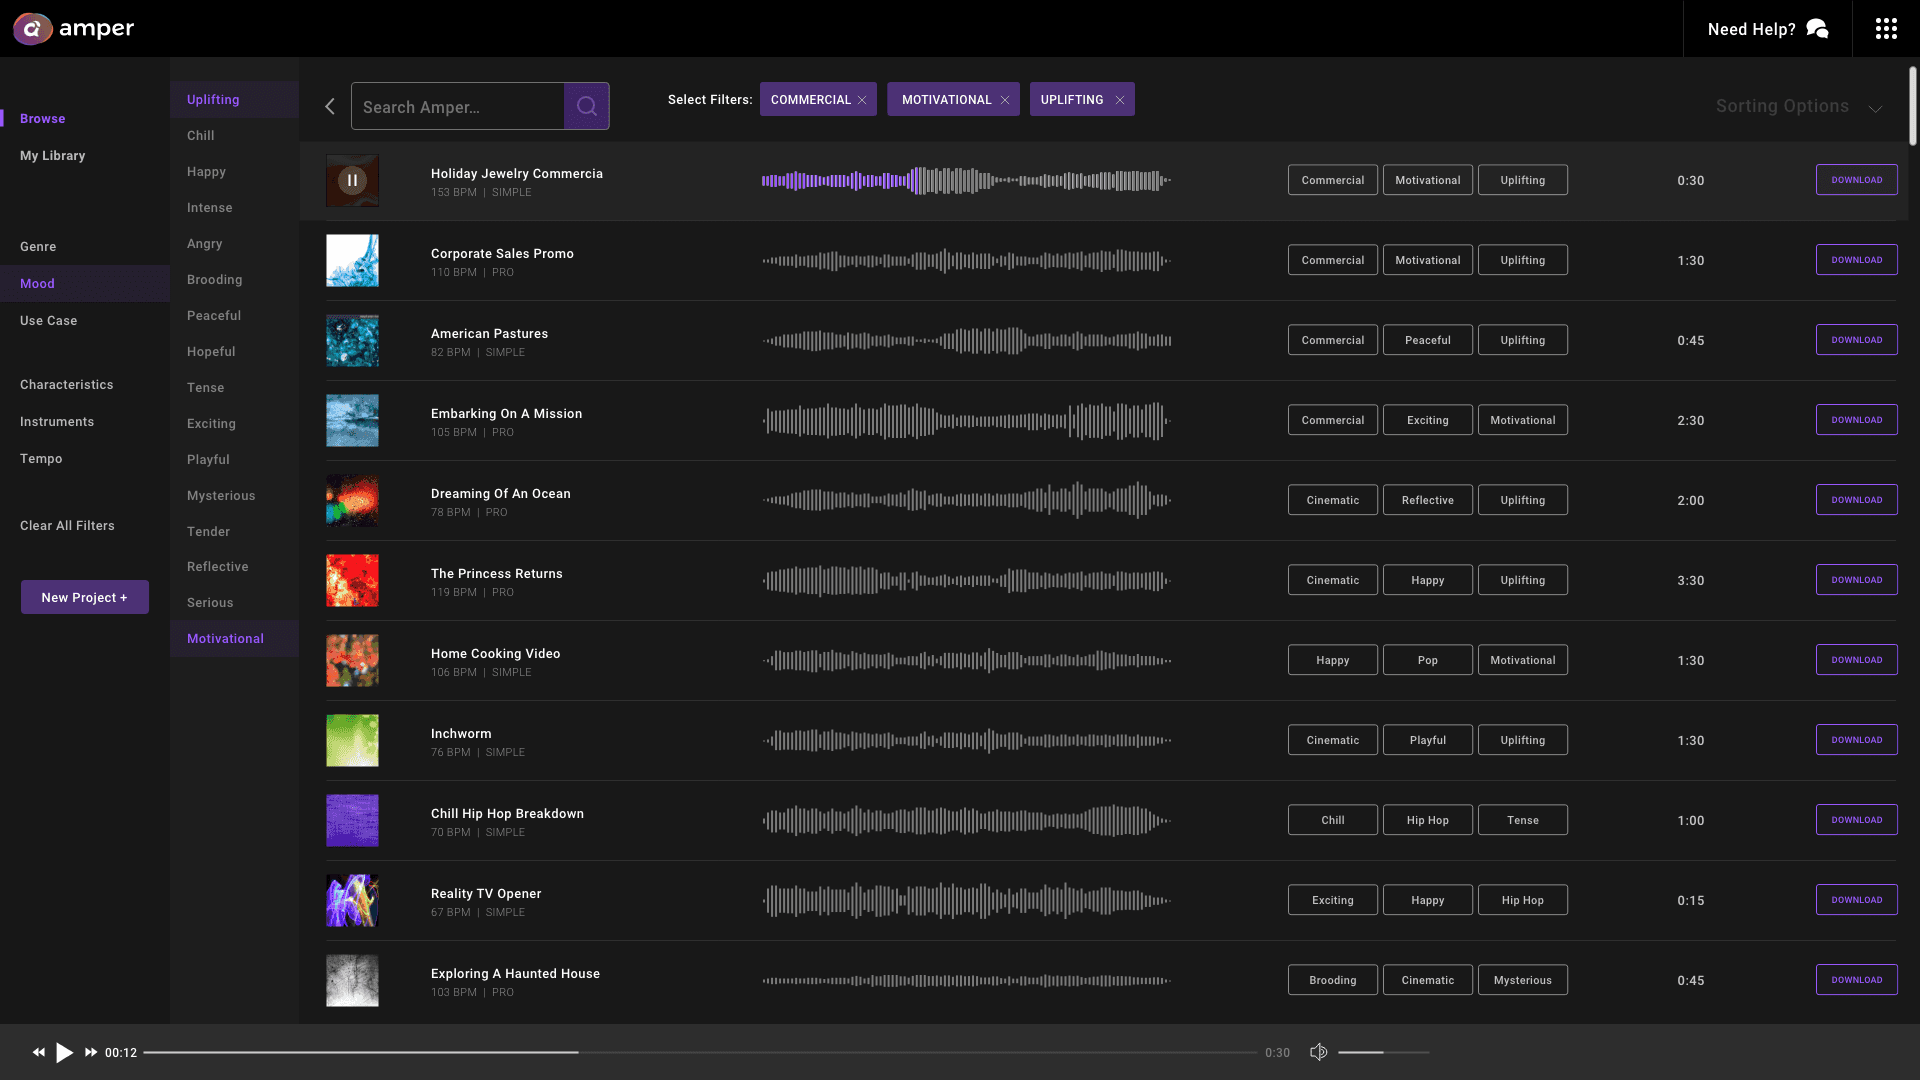1920x1080 pixels.
Task: Go back using the left chevron arrow
Action: tap(330, 106)
